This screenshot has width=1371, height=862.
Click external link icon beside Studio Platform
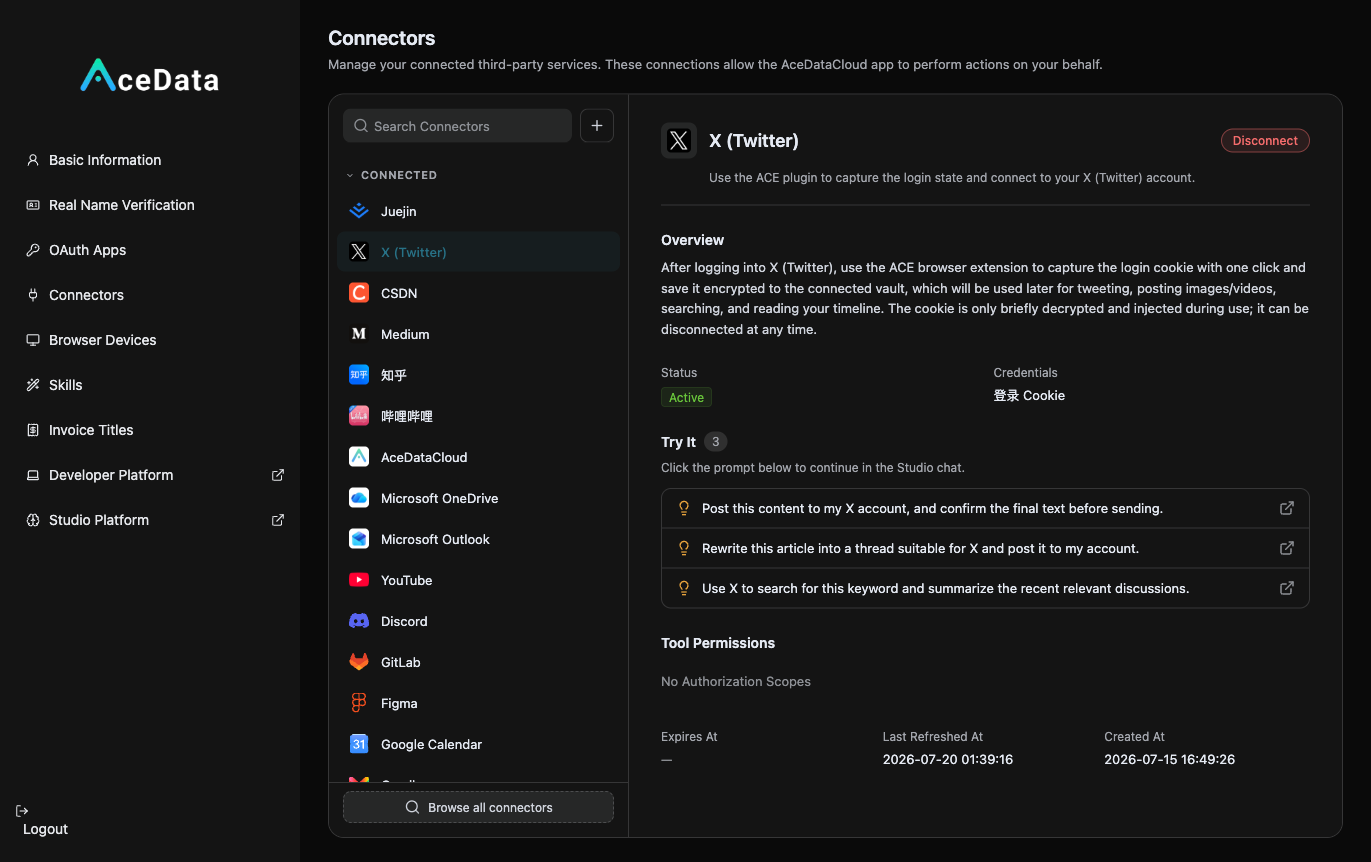point(278,520)
